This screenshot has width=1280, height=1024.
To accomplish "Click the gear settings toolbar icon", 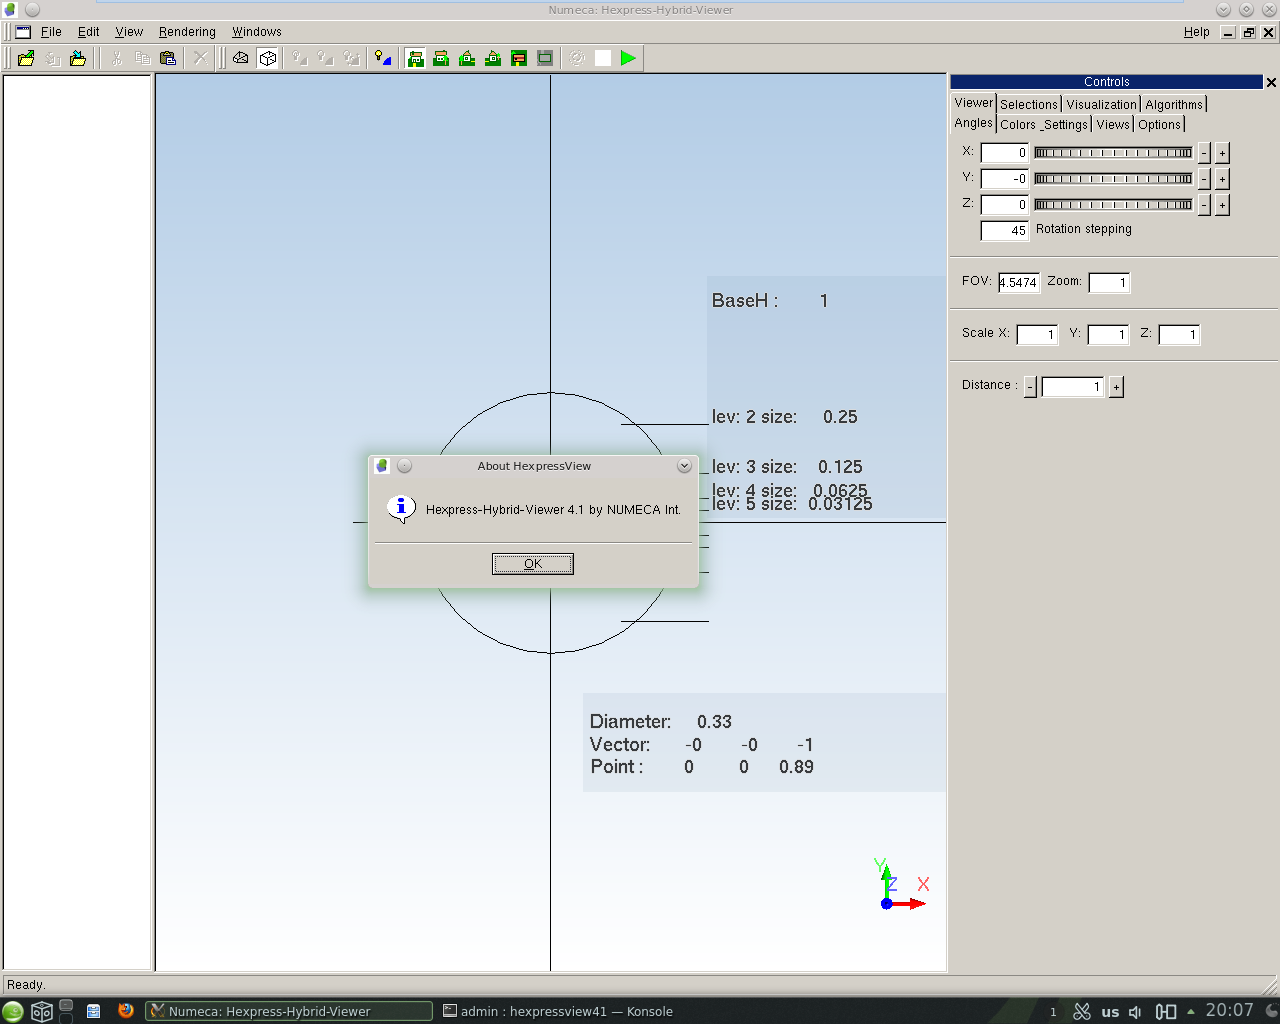I will coord(577,58).
